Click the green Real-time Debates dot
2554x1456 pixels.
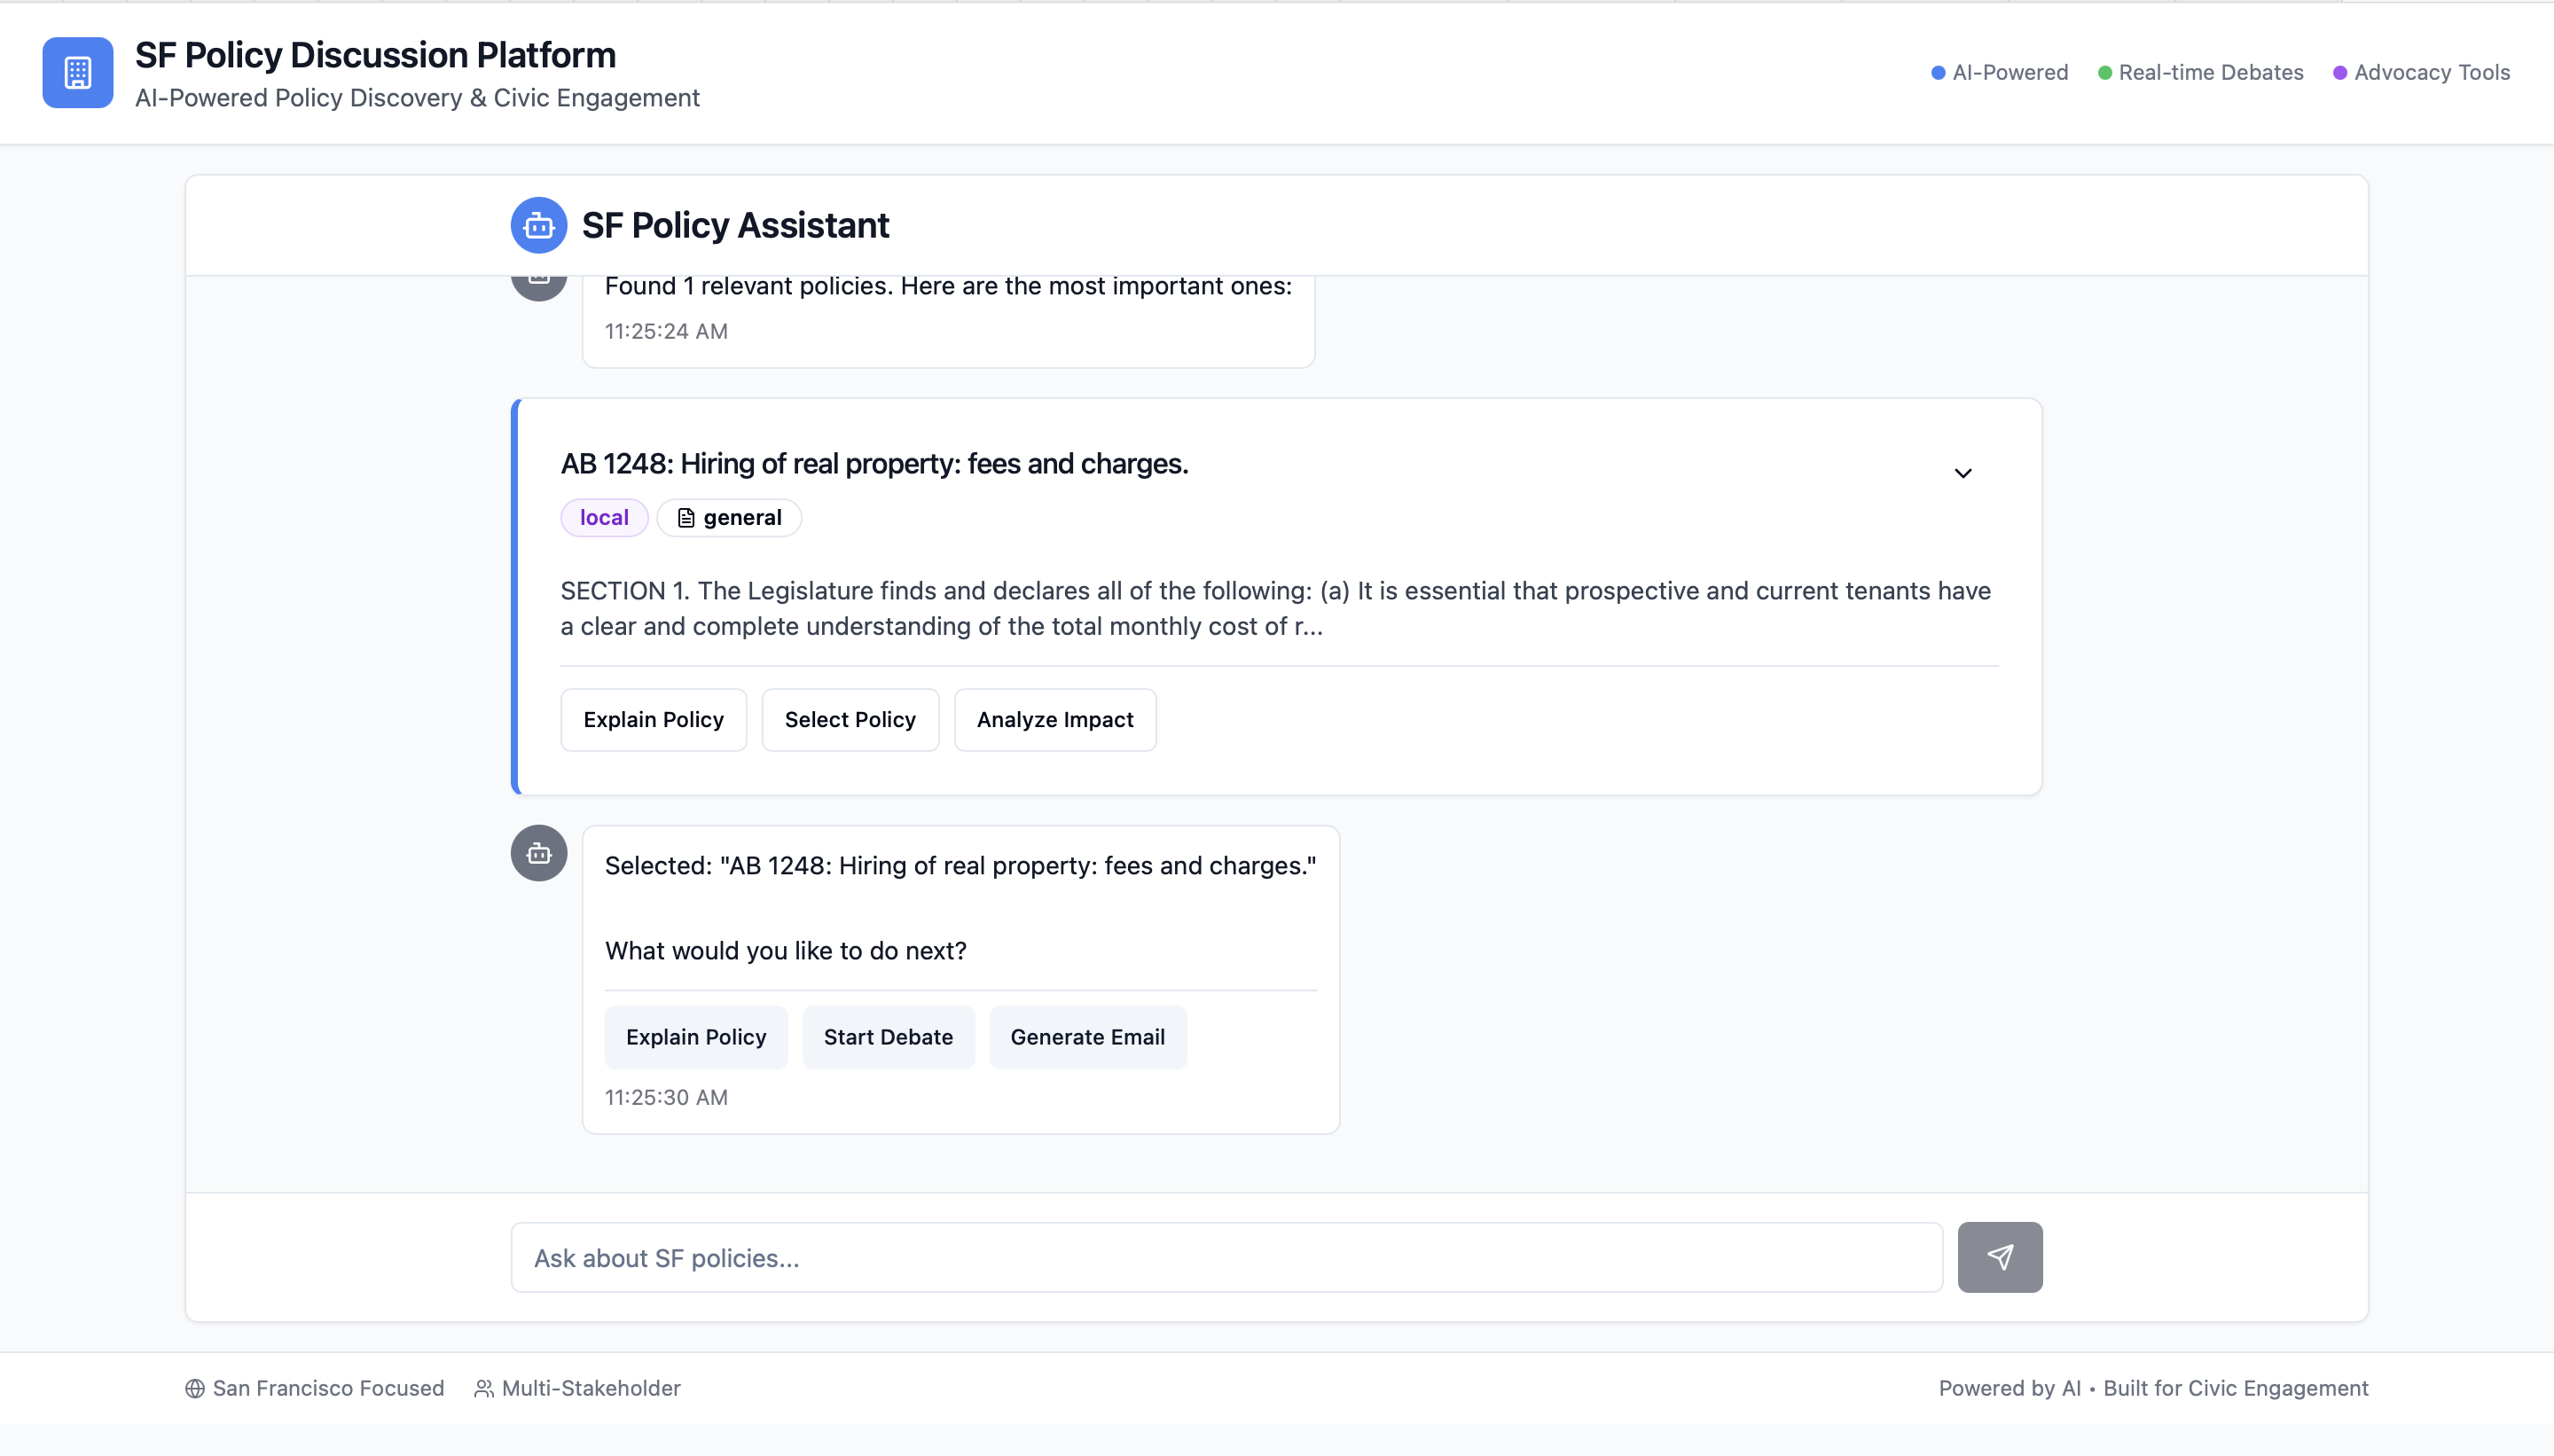click(2104, 73)
